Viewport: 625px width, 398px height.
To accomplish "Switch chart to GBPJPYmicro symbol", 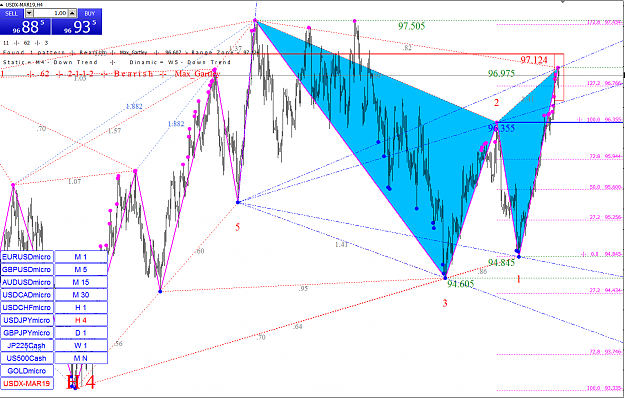I will 27,333.
